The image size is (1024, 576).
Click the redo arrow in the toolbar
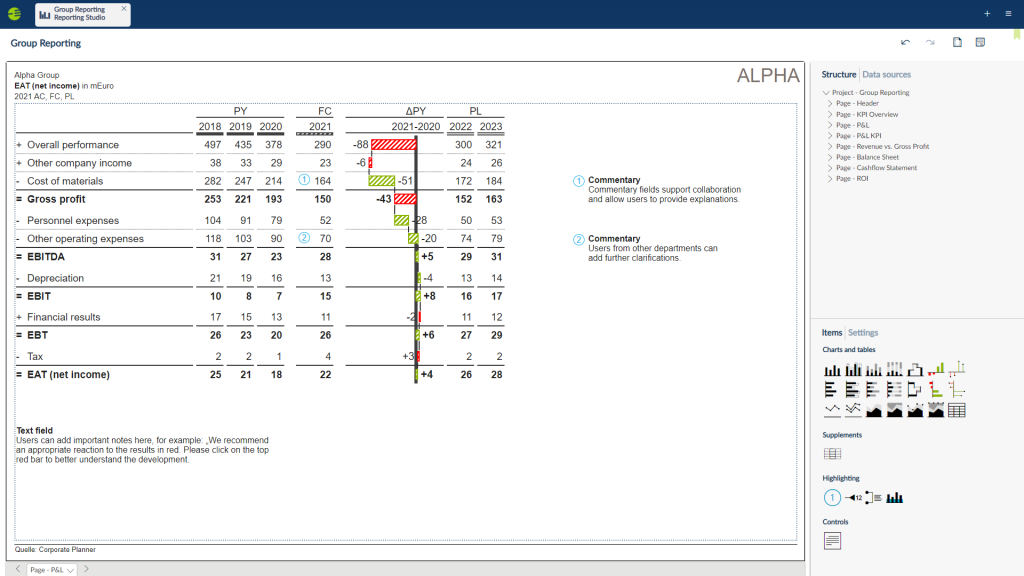point(930,43)
